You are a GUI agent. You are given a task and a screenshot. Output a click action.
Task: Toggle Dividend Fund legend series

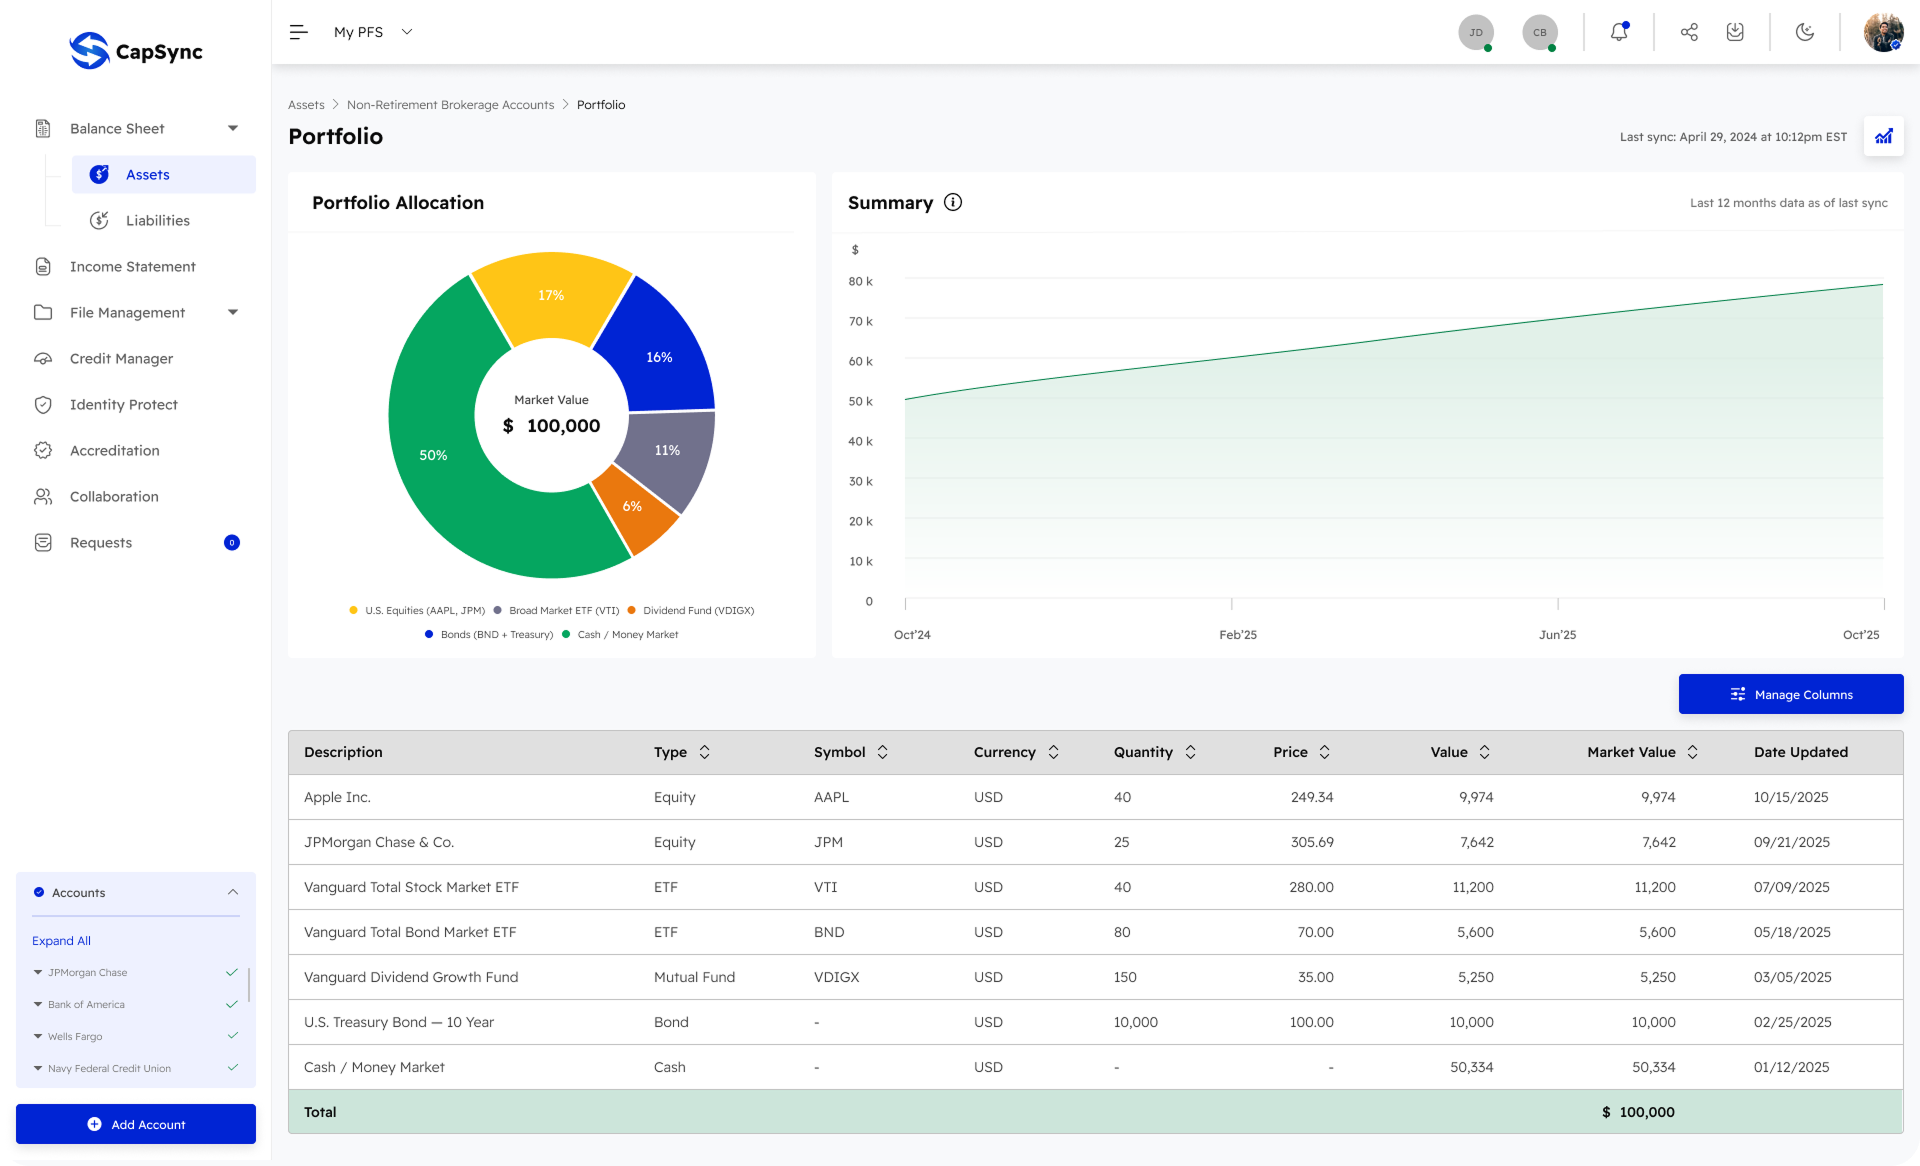coord(690,610)
